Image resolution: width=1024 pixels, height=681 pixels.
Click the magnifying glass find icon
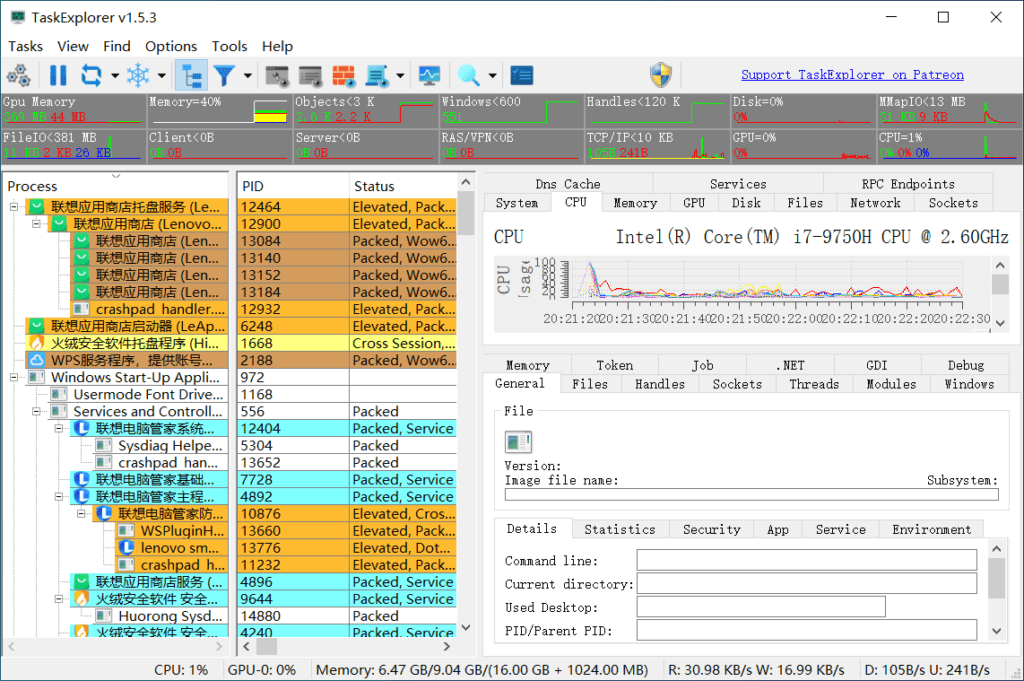click(468, 76)
